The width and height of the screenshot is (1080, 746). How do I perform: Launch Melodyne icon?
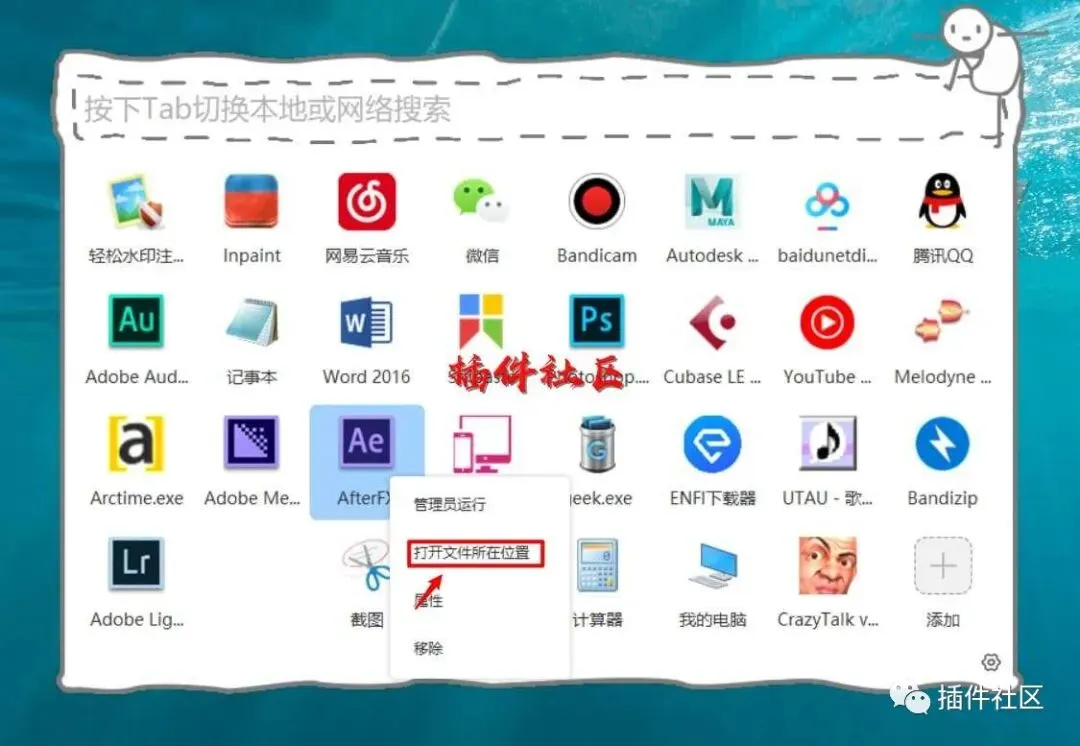tap(942, 322)
